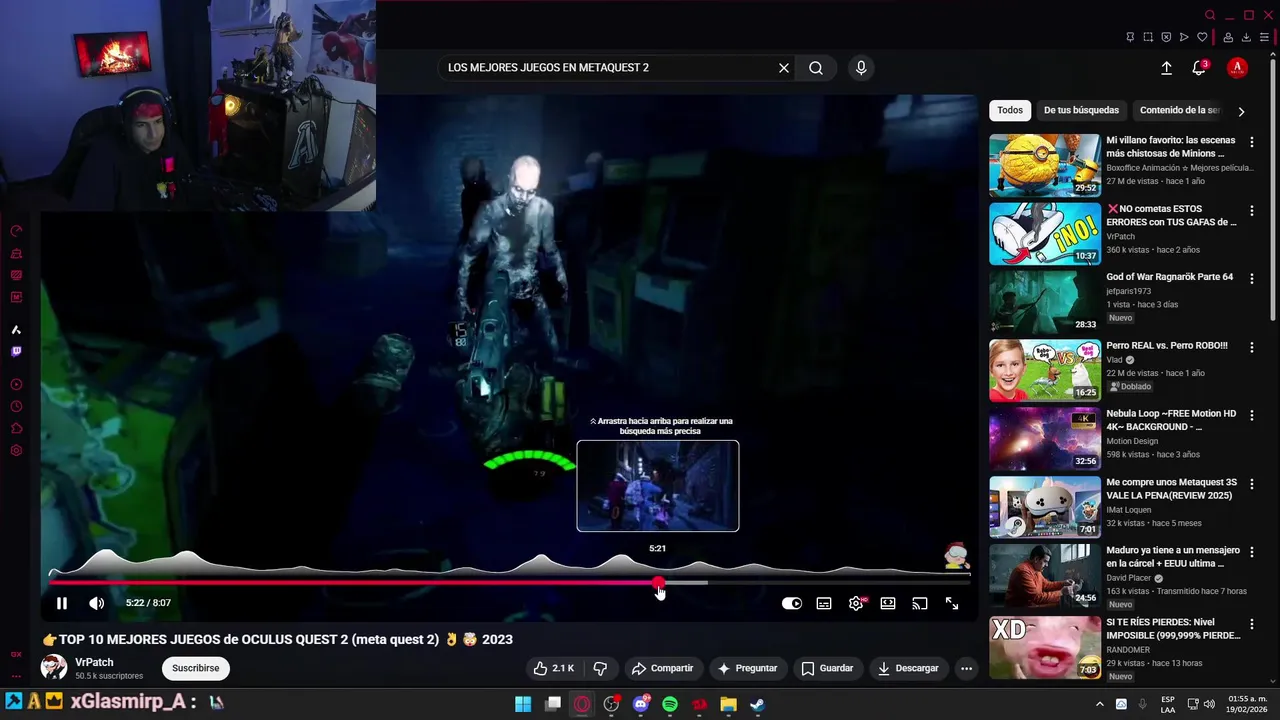
Task: Open the VrPatch channel name link
Action: click(94, 662)
